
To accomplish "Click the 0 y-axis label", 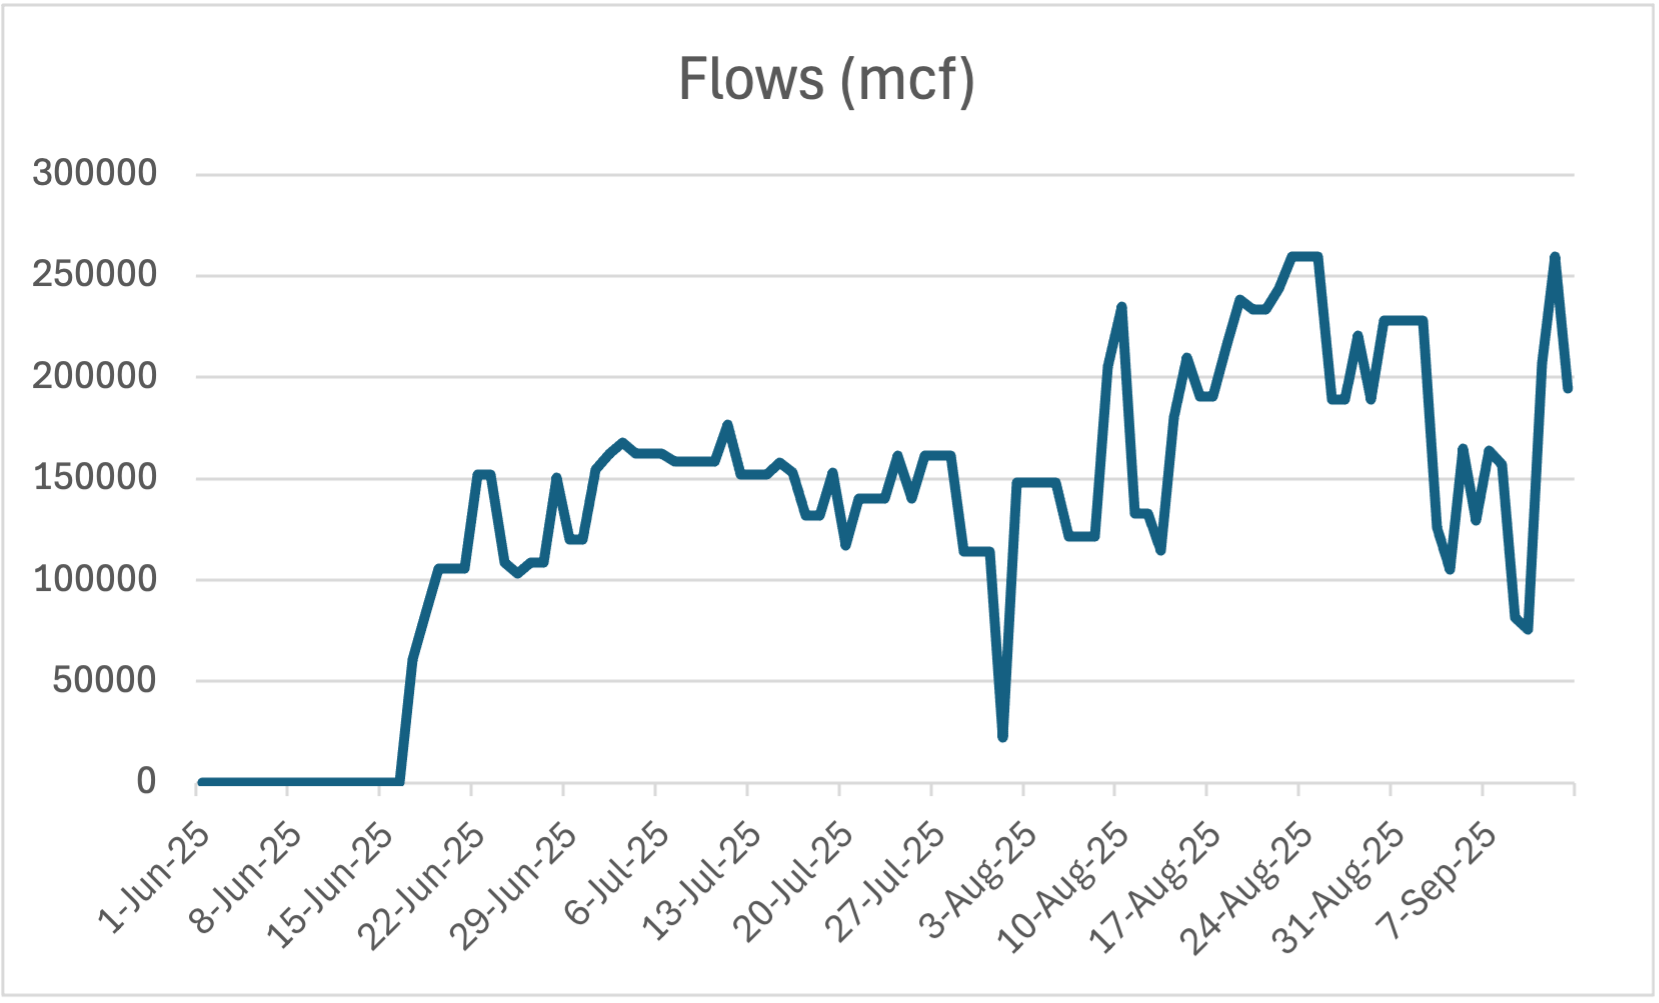I will click(x=146, y=781).
